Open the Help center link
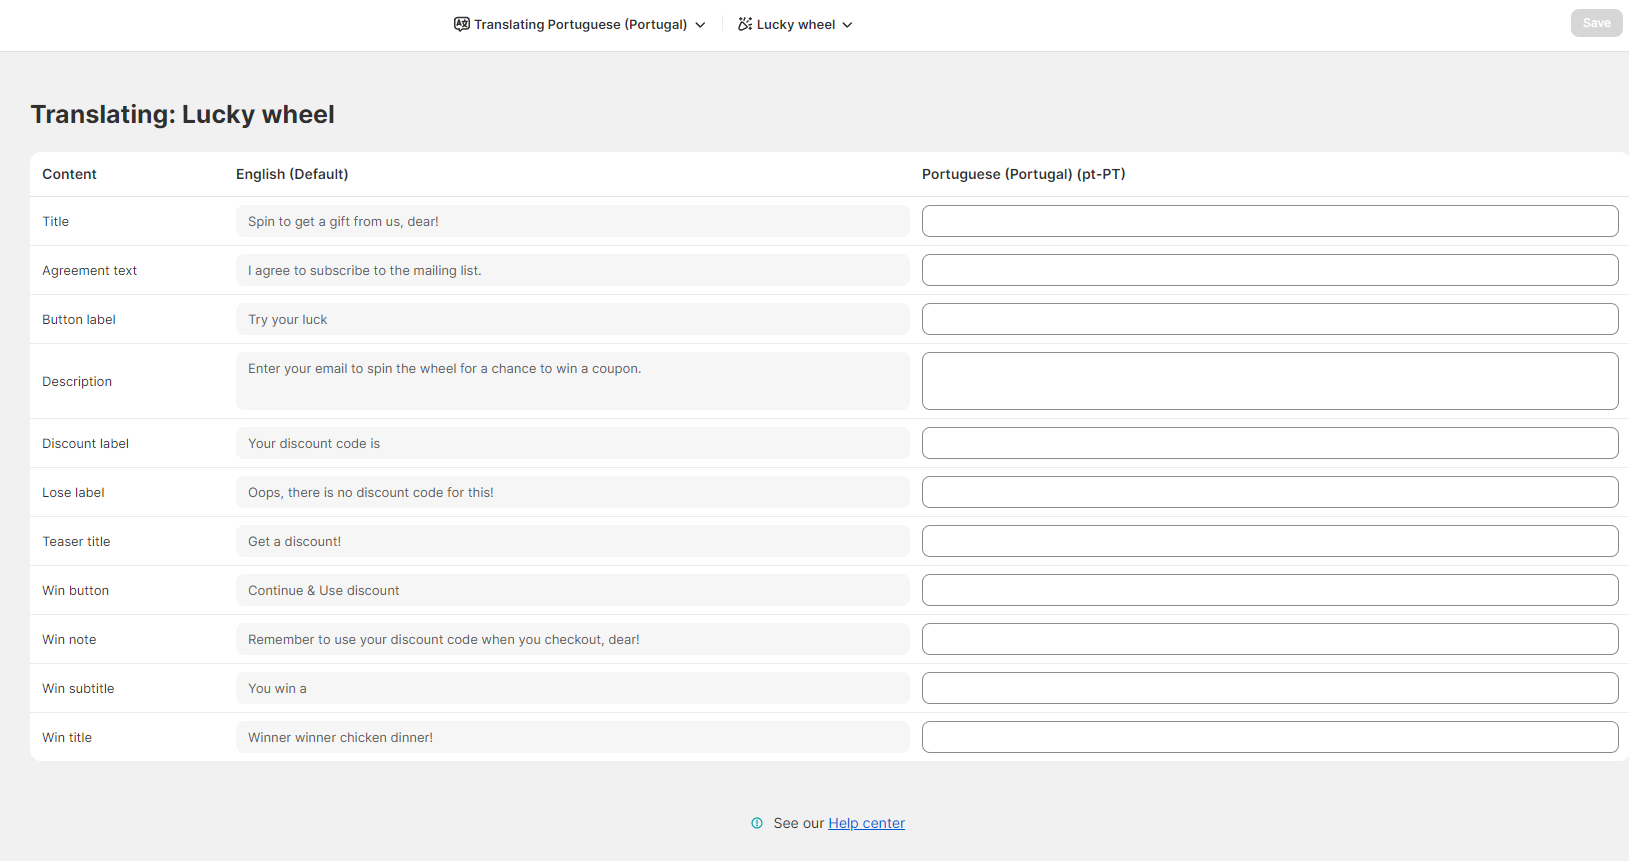Screen dimensions: 1629x861 [x=866, y=823]
